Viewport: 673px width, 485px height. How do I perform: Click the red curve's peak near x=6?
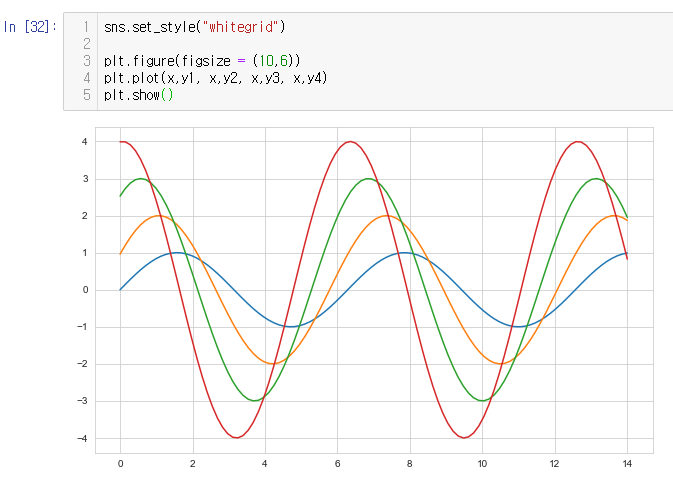point(349,142)
